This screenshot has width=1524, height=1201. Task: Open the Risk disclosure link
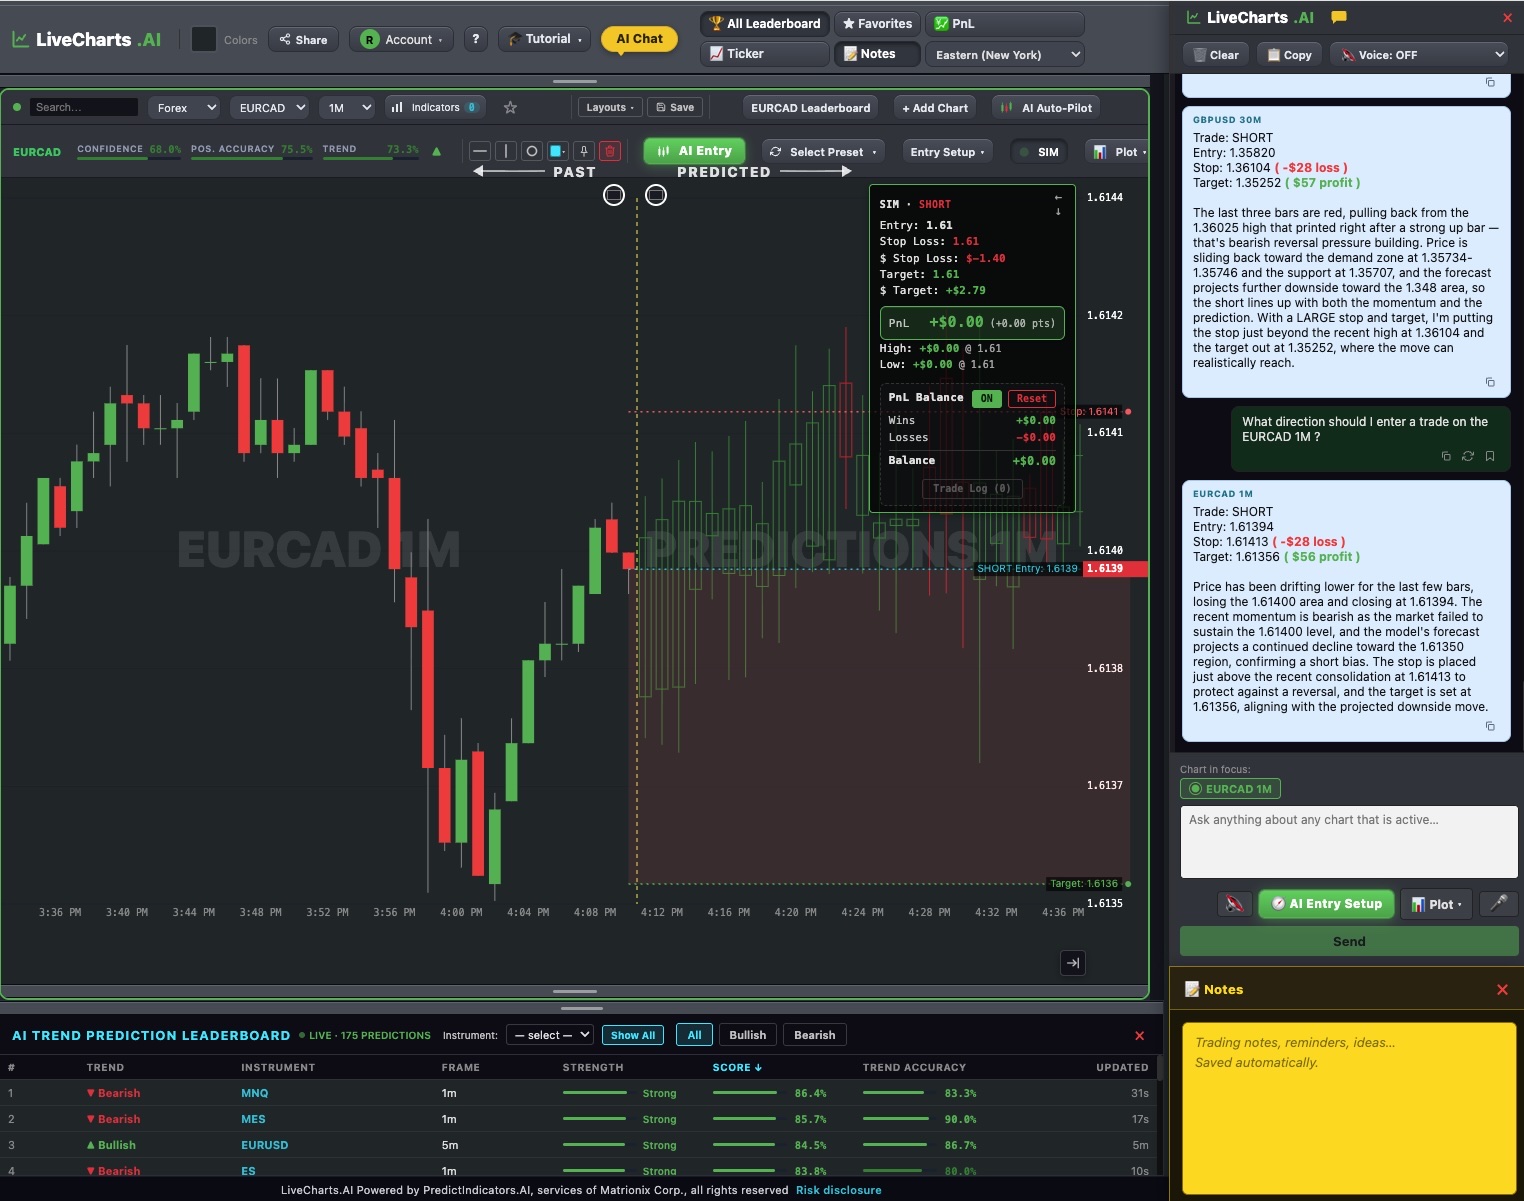click(838, 1190)
